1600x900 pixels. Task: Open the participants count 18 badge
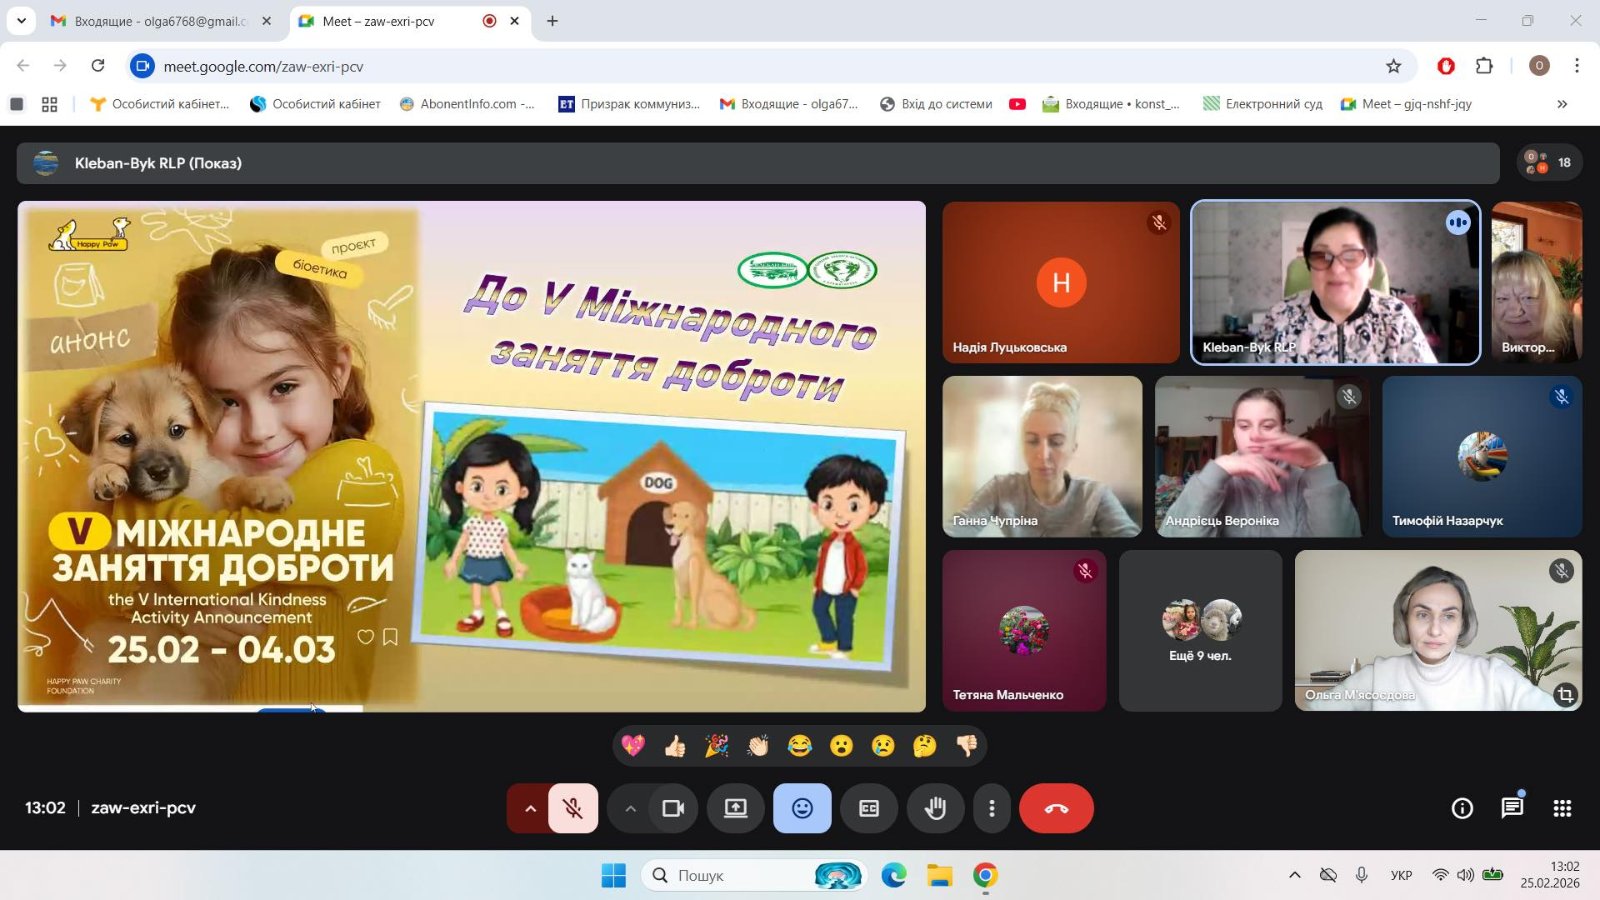[1549, 162]
